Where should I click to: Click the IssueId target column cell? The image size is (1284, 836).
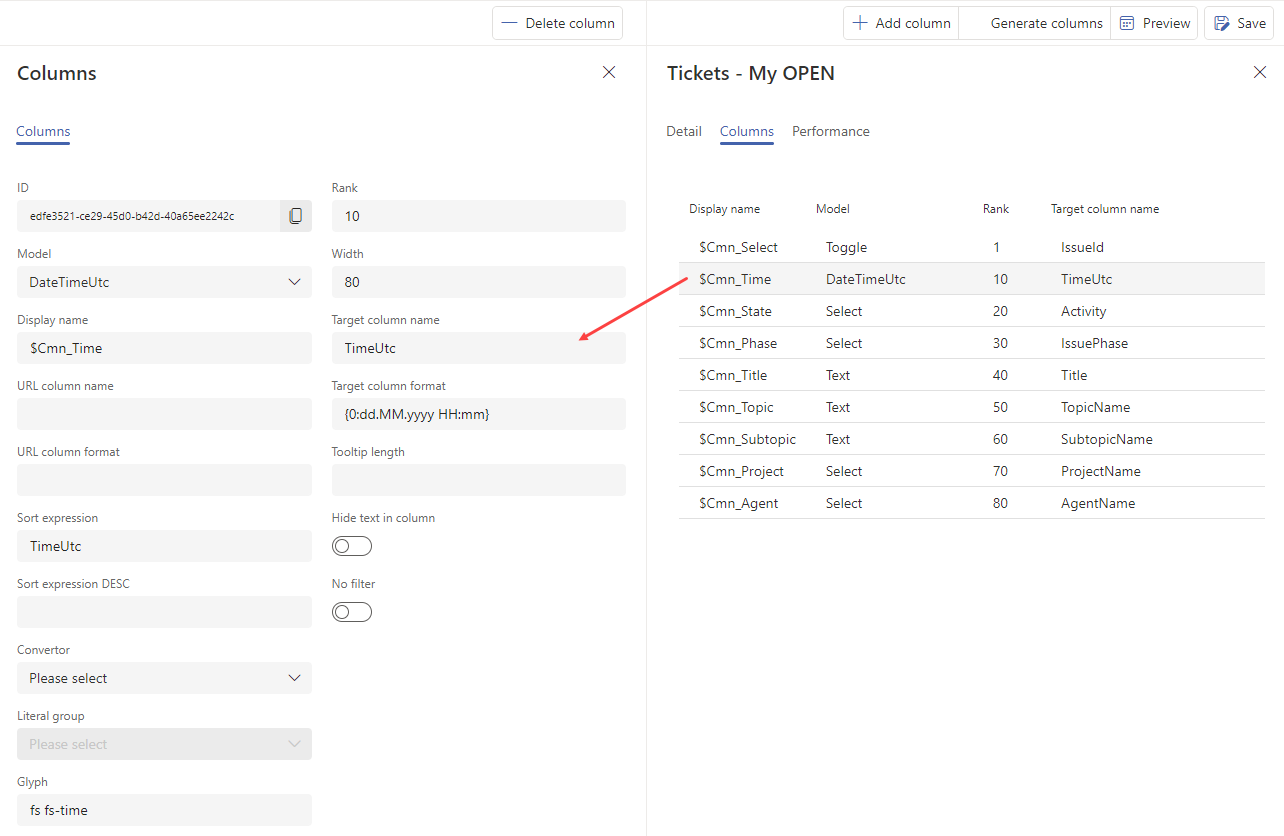pyautogui.click(x=1082, y=247)
